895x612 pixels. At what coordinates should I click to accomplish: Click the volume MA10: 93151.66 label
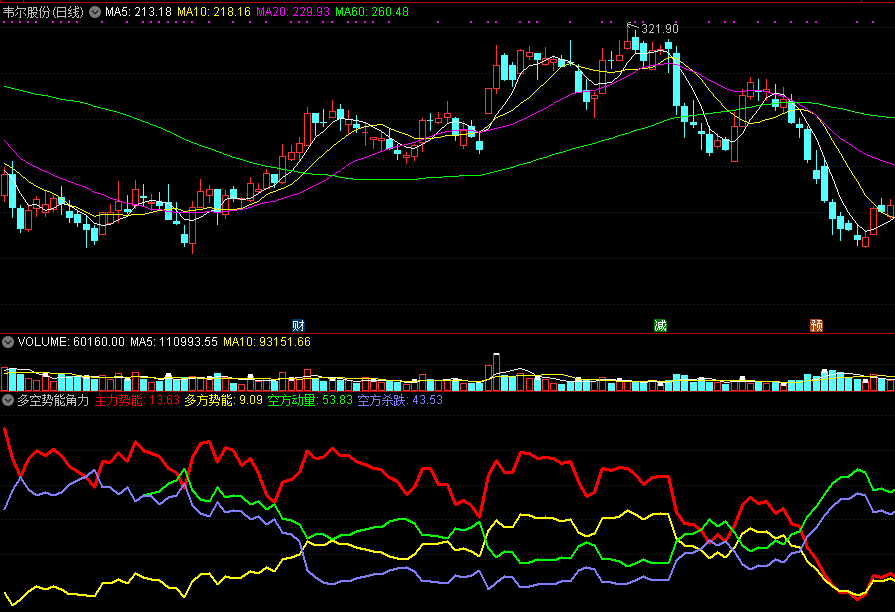point(267,342)
